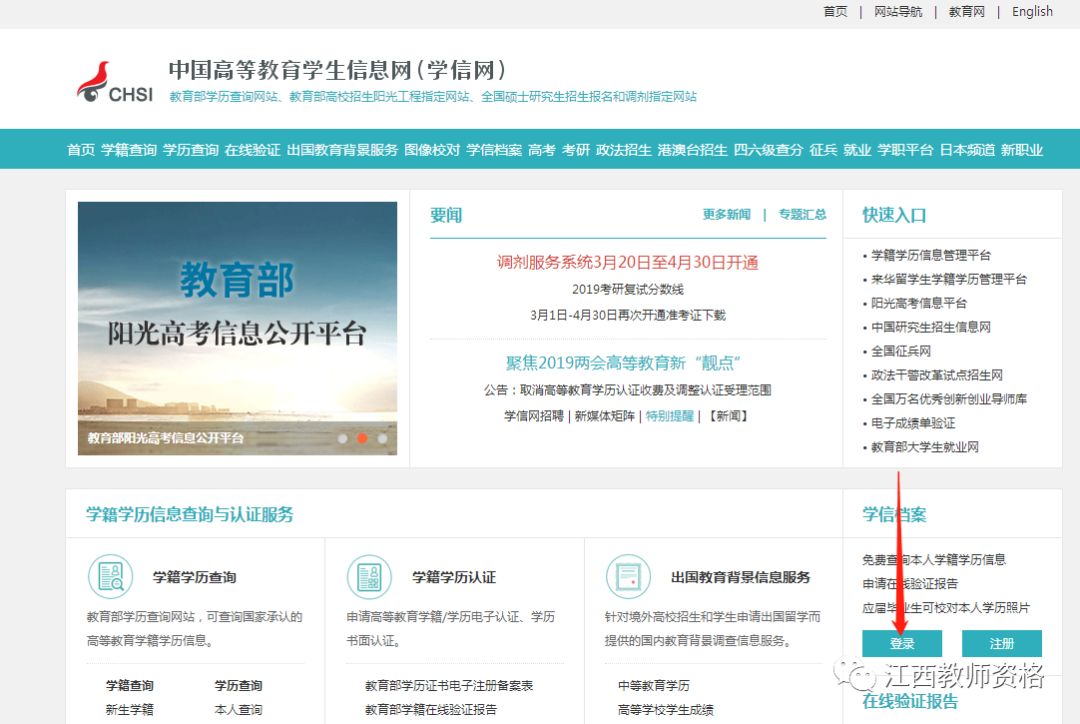Select the first carousel dot on banner

tap(342, 438)
